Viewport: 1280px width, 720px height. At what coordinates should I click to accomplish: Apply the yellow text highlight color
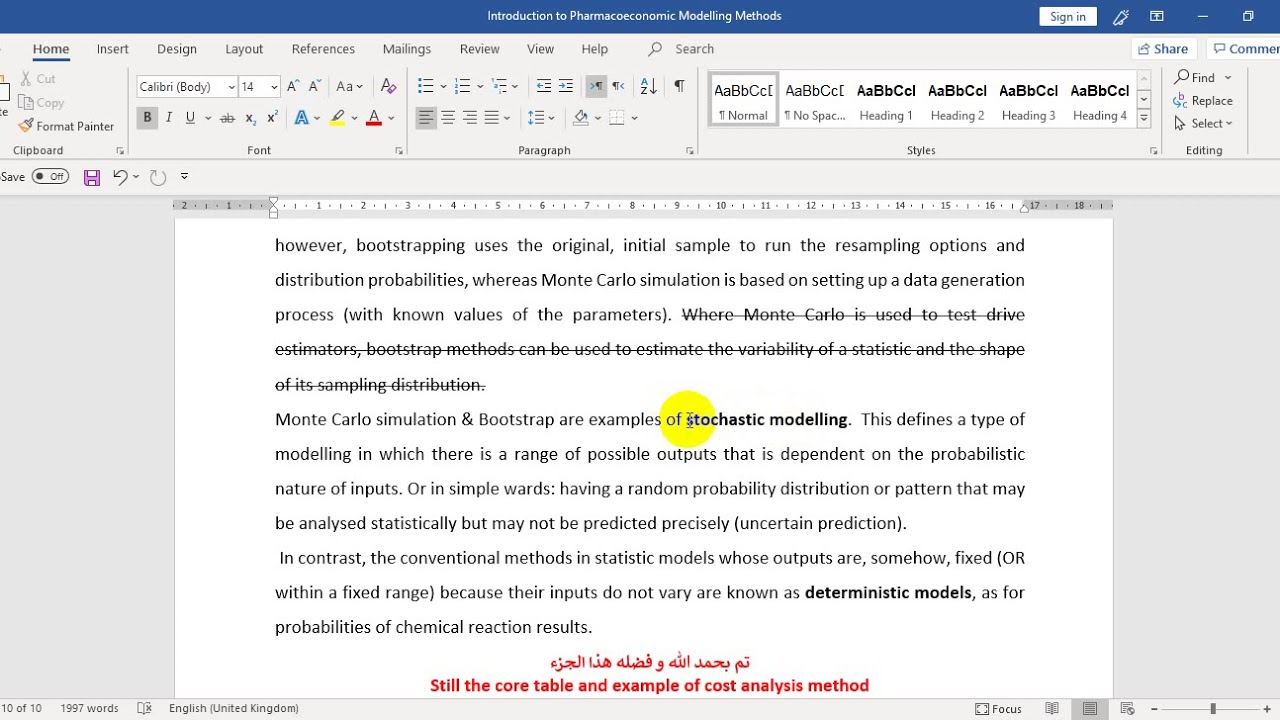click(x=338, y=118)
